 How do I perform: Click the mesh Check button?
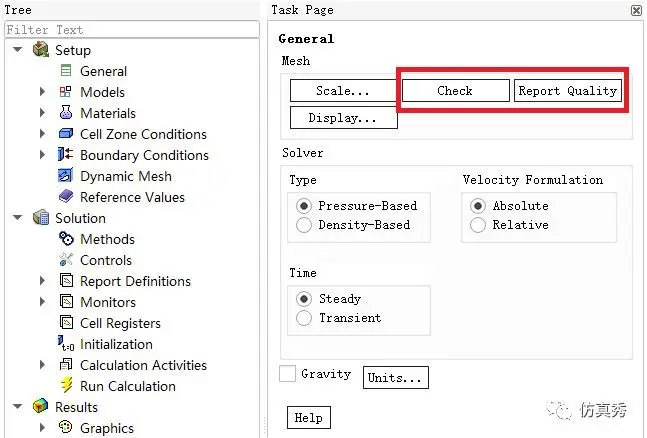pyautogui.click(x=456, y=90)
